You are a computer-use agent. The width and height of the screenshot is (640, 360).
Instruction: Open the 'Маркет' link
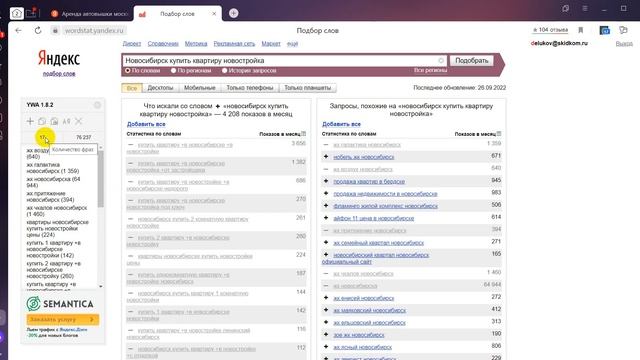point(271,44)
